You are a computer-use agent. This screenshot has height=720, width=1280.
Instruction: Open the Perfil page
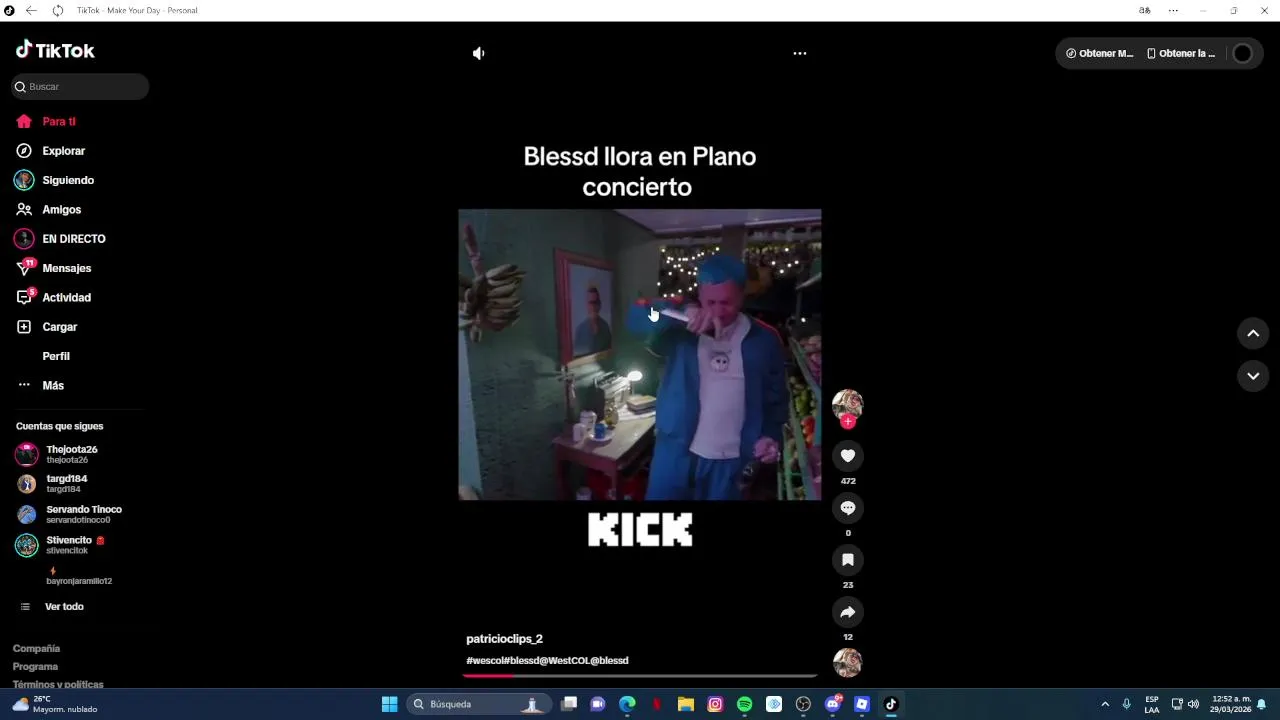pos(55,356)
